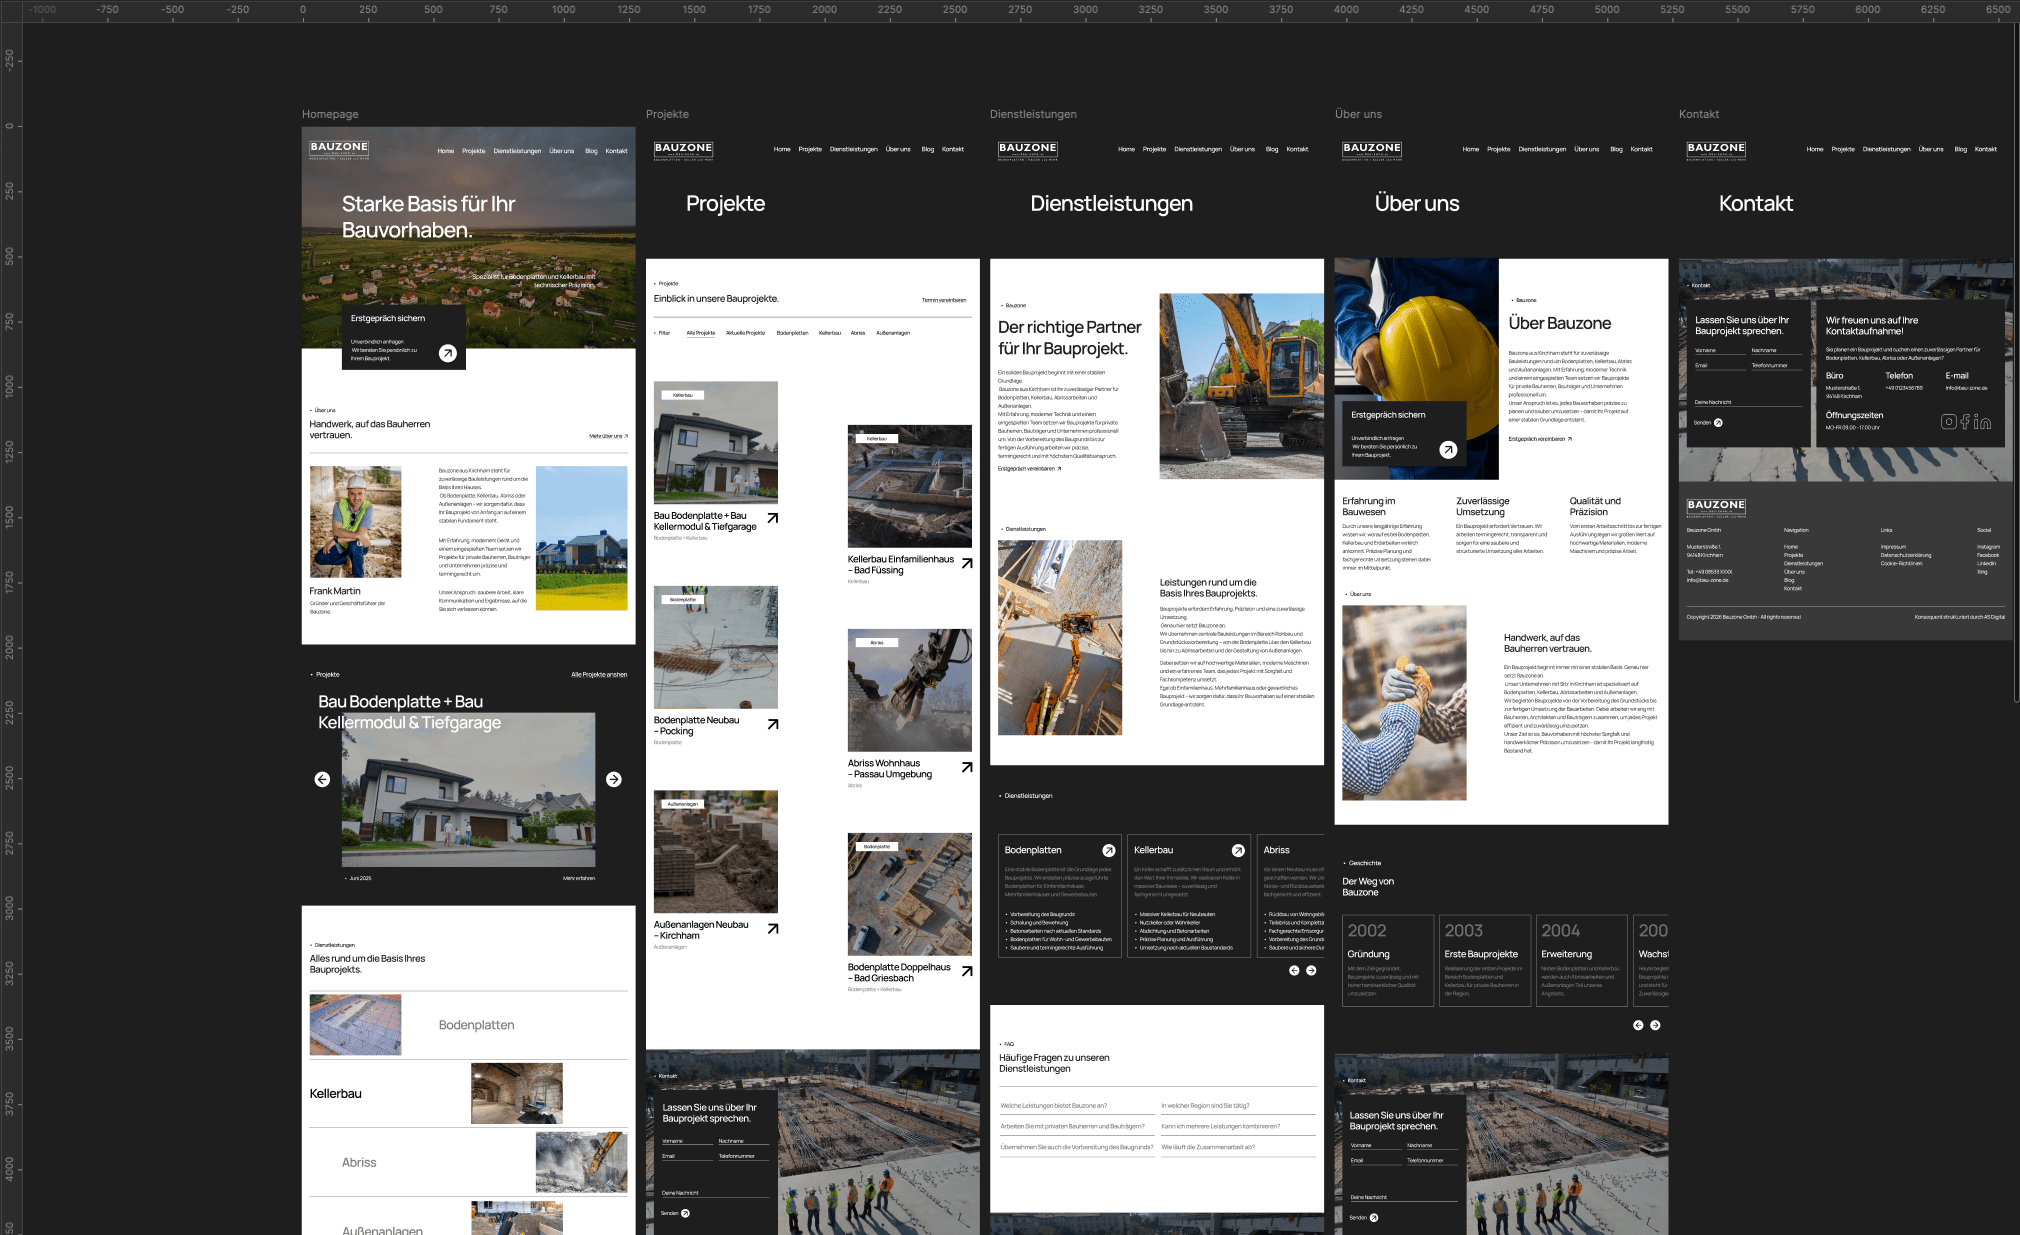This screenshot has height=1235, width=2020.
Task: Click the Instagram icon in the Kontakt panel
Action: click(x=1948, y=422)
